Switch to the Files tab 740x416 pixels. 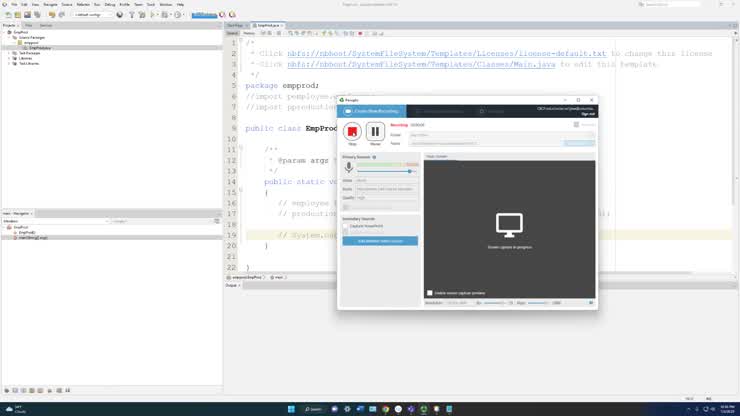[x=29, y=25]
